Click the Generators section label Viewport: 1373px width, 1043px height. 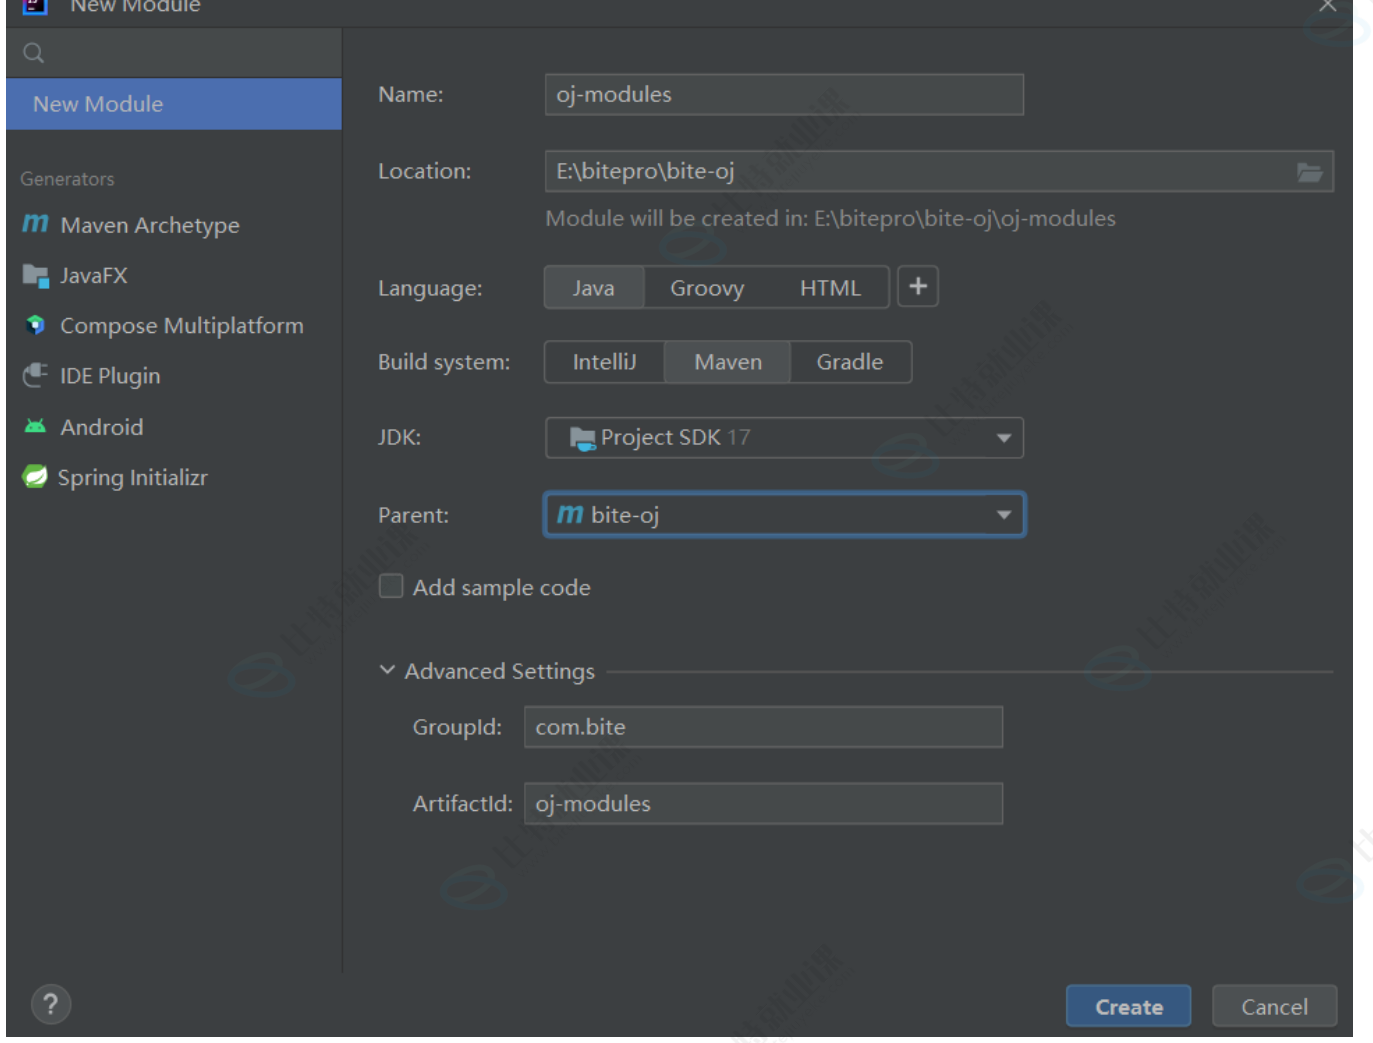(67, 179)
